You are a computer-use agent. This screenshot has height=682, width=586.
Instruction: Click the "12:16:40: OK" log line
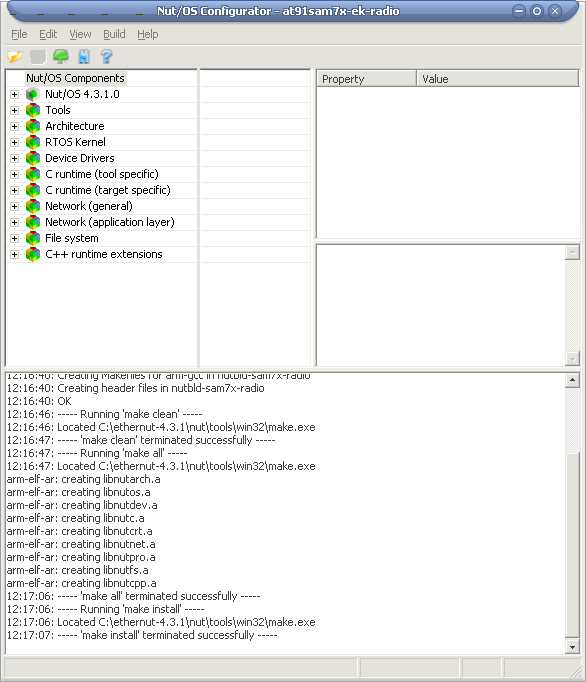[x=39, y=401]
